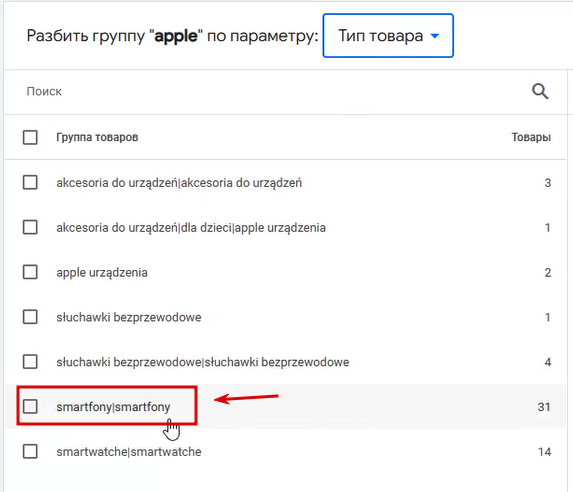Screen dimensions: 573x492
Task: Open the Тип товара dropdown
Action: 388,36
